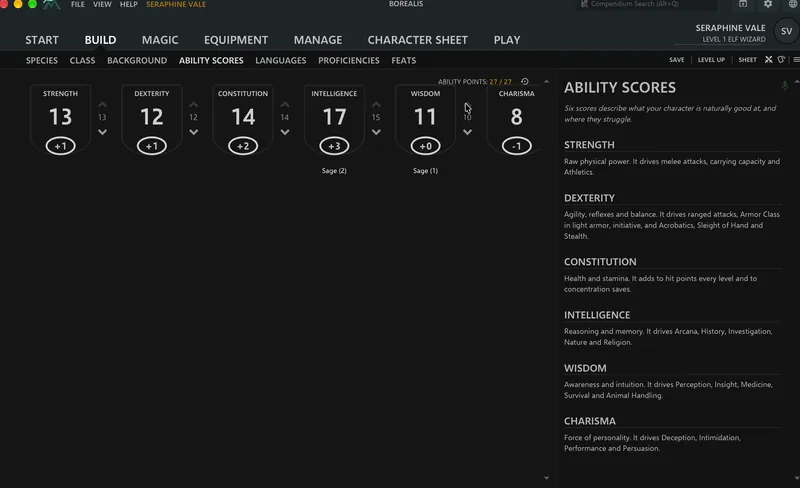800x488 pixels.
Task: Click the microphone icon in description panel
Action: tap(784, 85)
